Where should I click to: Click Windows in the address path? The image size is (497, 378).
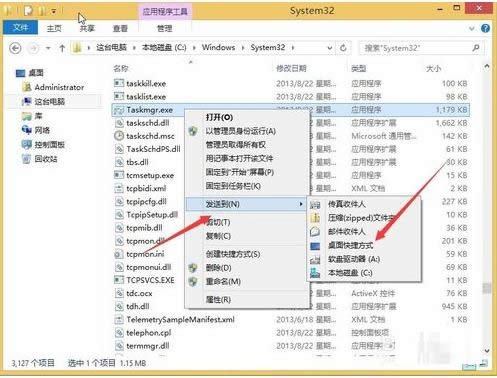click(218, 48)
